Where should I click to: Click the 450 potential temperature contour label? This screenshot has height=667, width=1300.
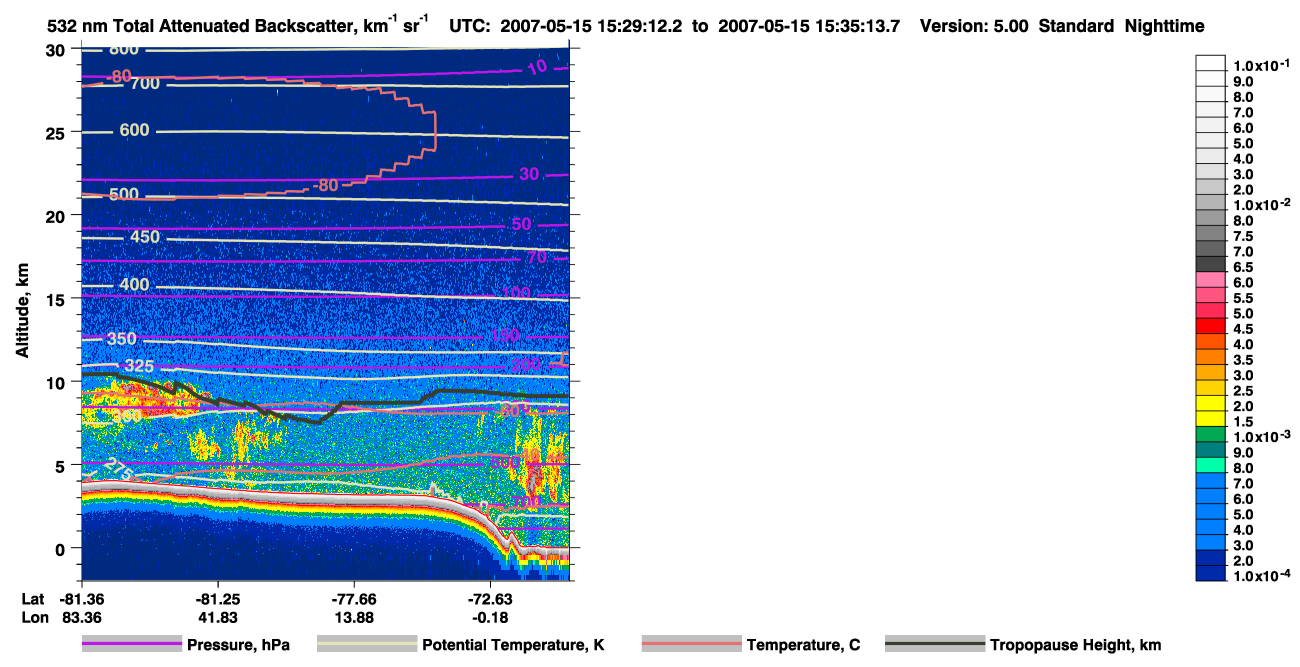pos(145,237)
